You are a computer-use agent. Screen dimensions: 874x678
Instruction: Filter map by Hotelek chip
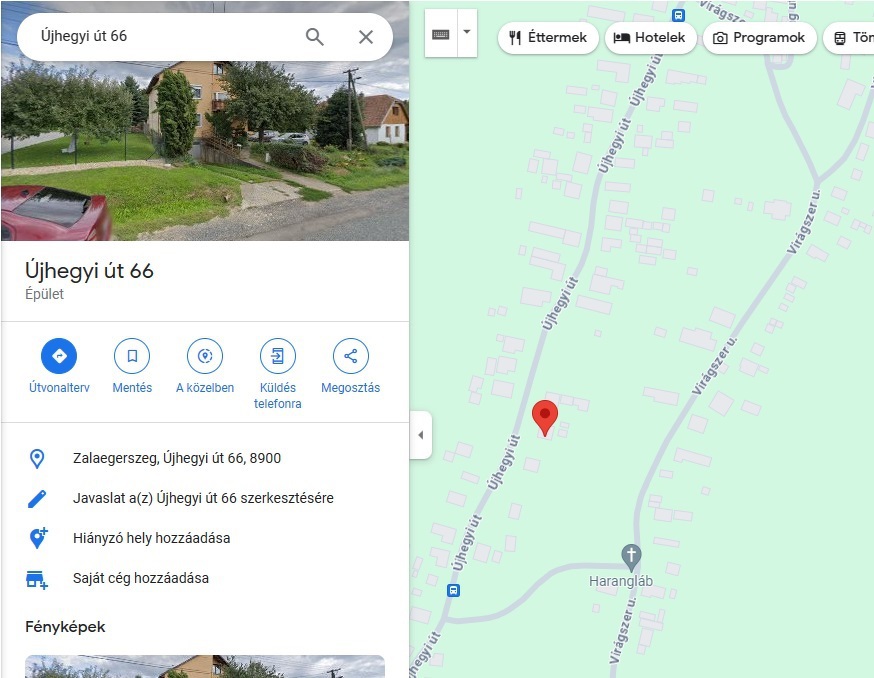650,37
